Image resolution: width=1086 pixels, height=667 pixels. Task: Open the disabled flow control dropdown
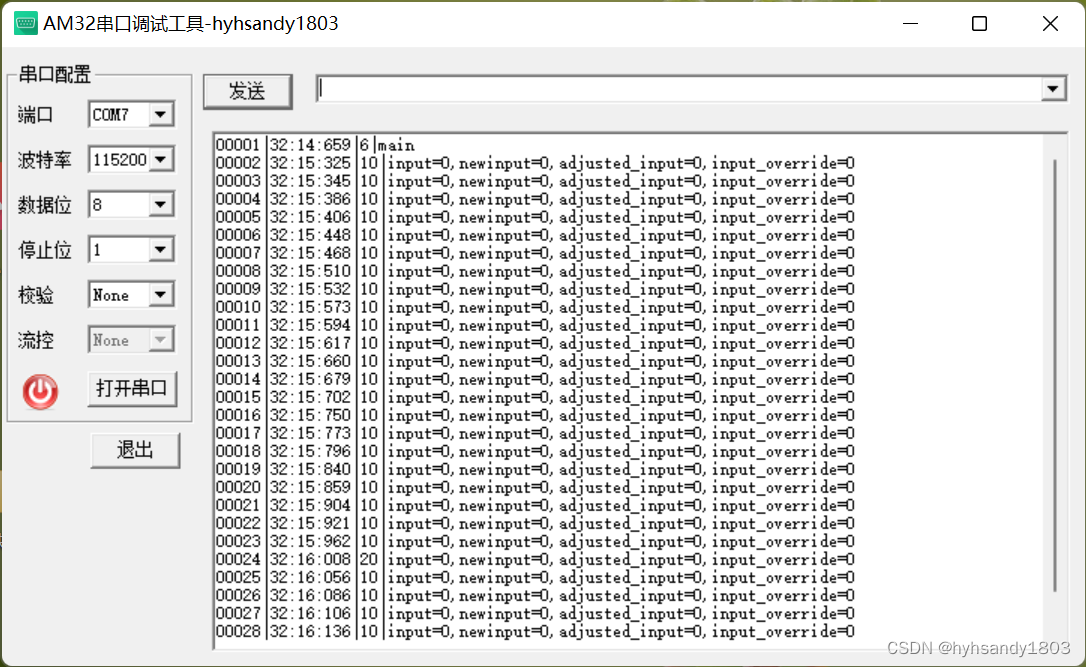[160, 340]
